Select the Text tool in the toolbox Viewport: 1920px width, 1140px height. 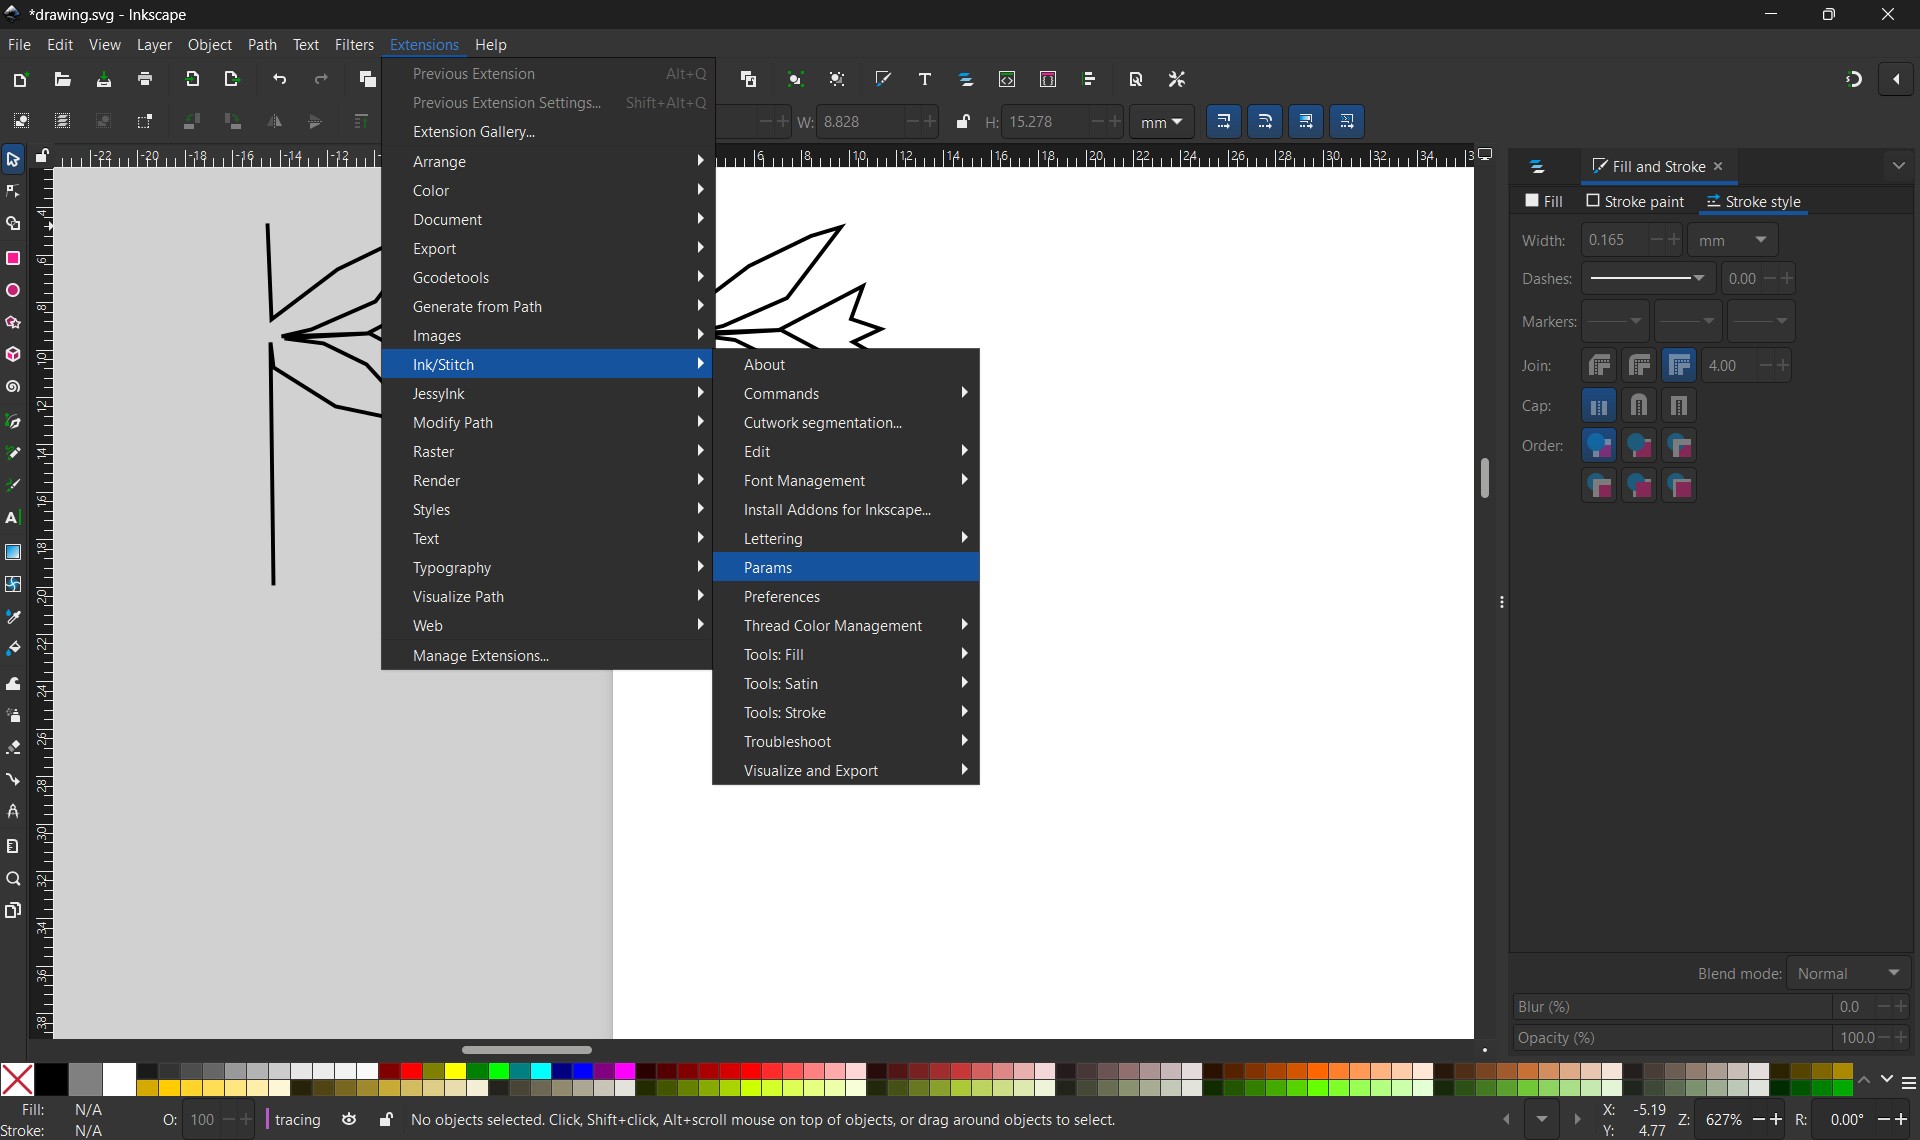point(13,518)
